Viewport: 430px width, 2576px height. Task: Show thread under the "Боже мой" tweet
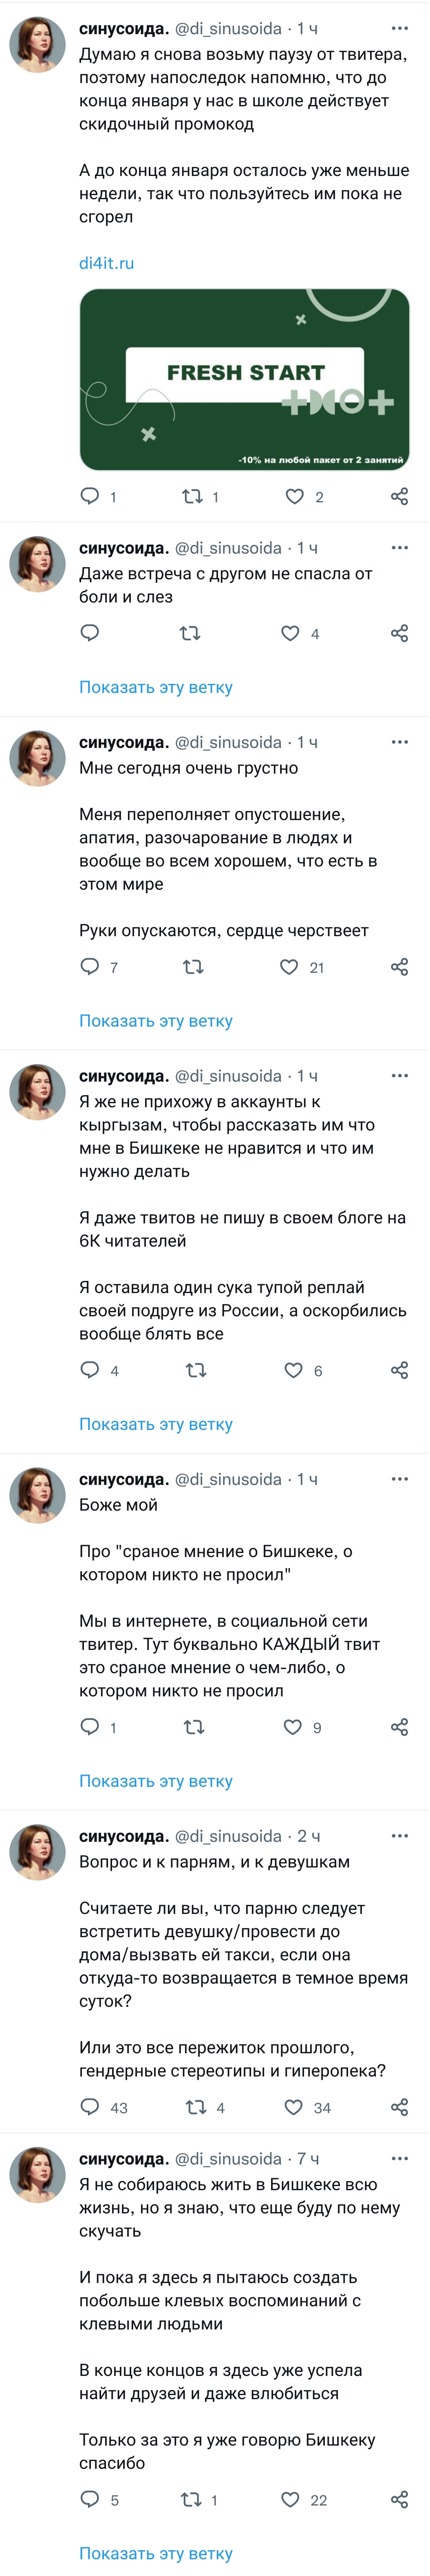156,1781
